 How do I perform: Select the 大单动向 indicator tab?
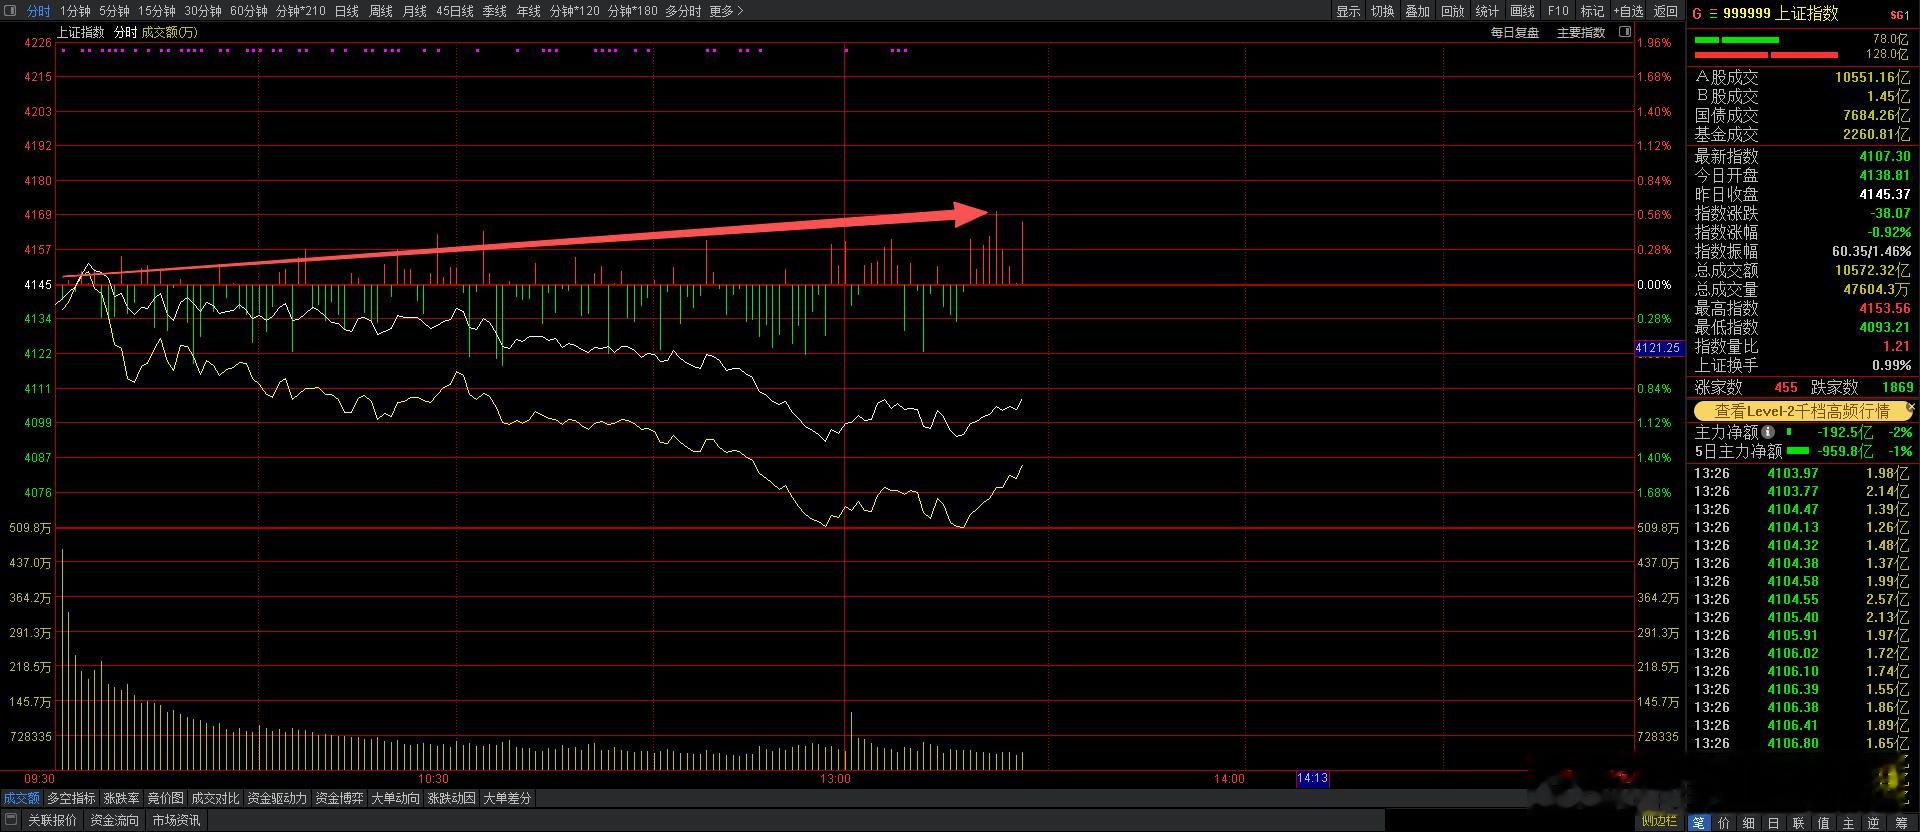(x=395, y=798)
